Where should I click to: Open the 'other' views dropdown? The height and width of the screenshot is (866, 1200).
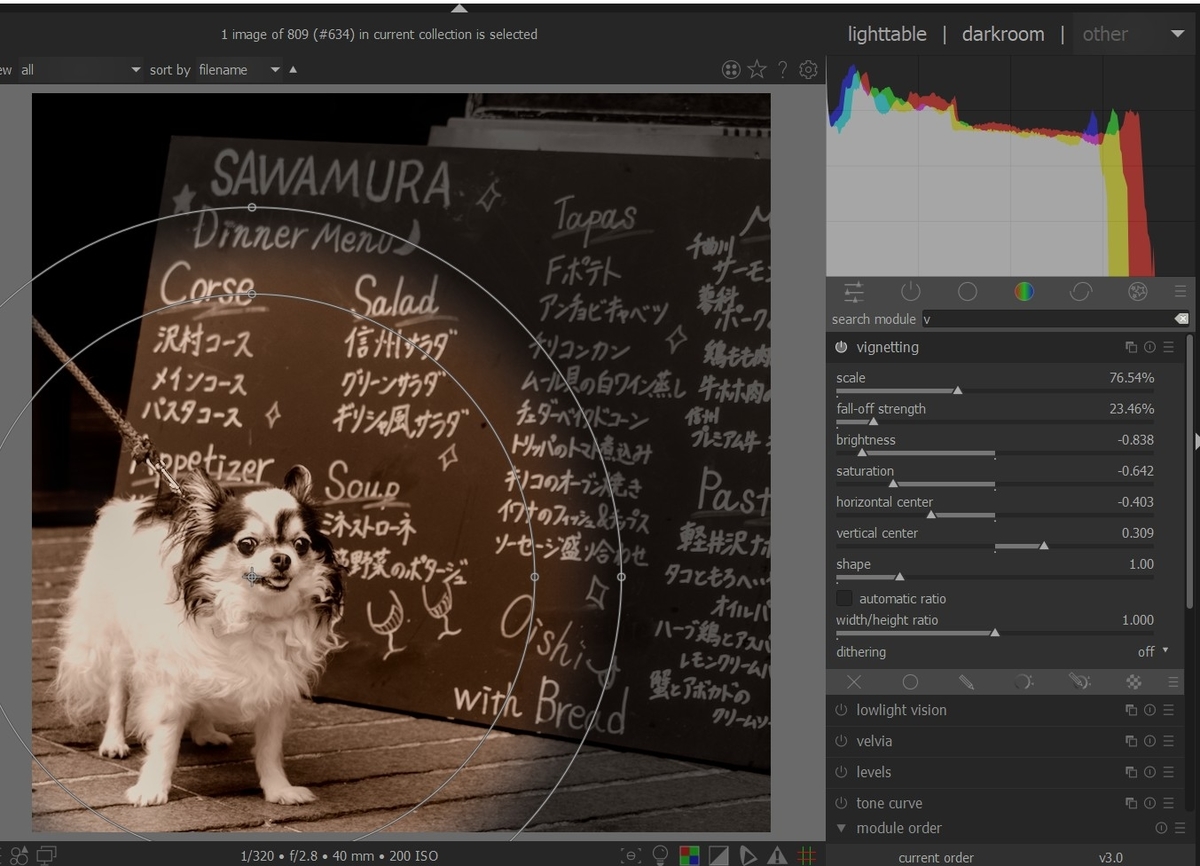[1133, 34]
